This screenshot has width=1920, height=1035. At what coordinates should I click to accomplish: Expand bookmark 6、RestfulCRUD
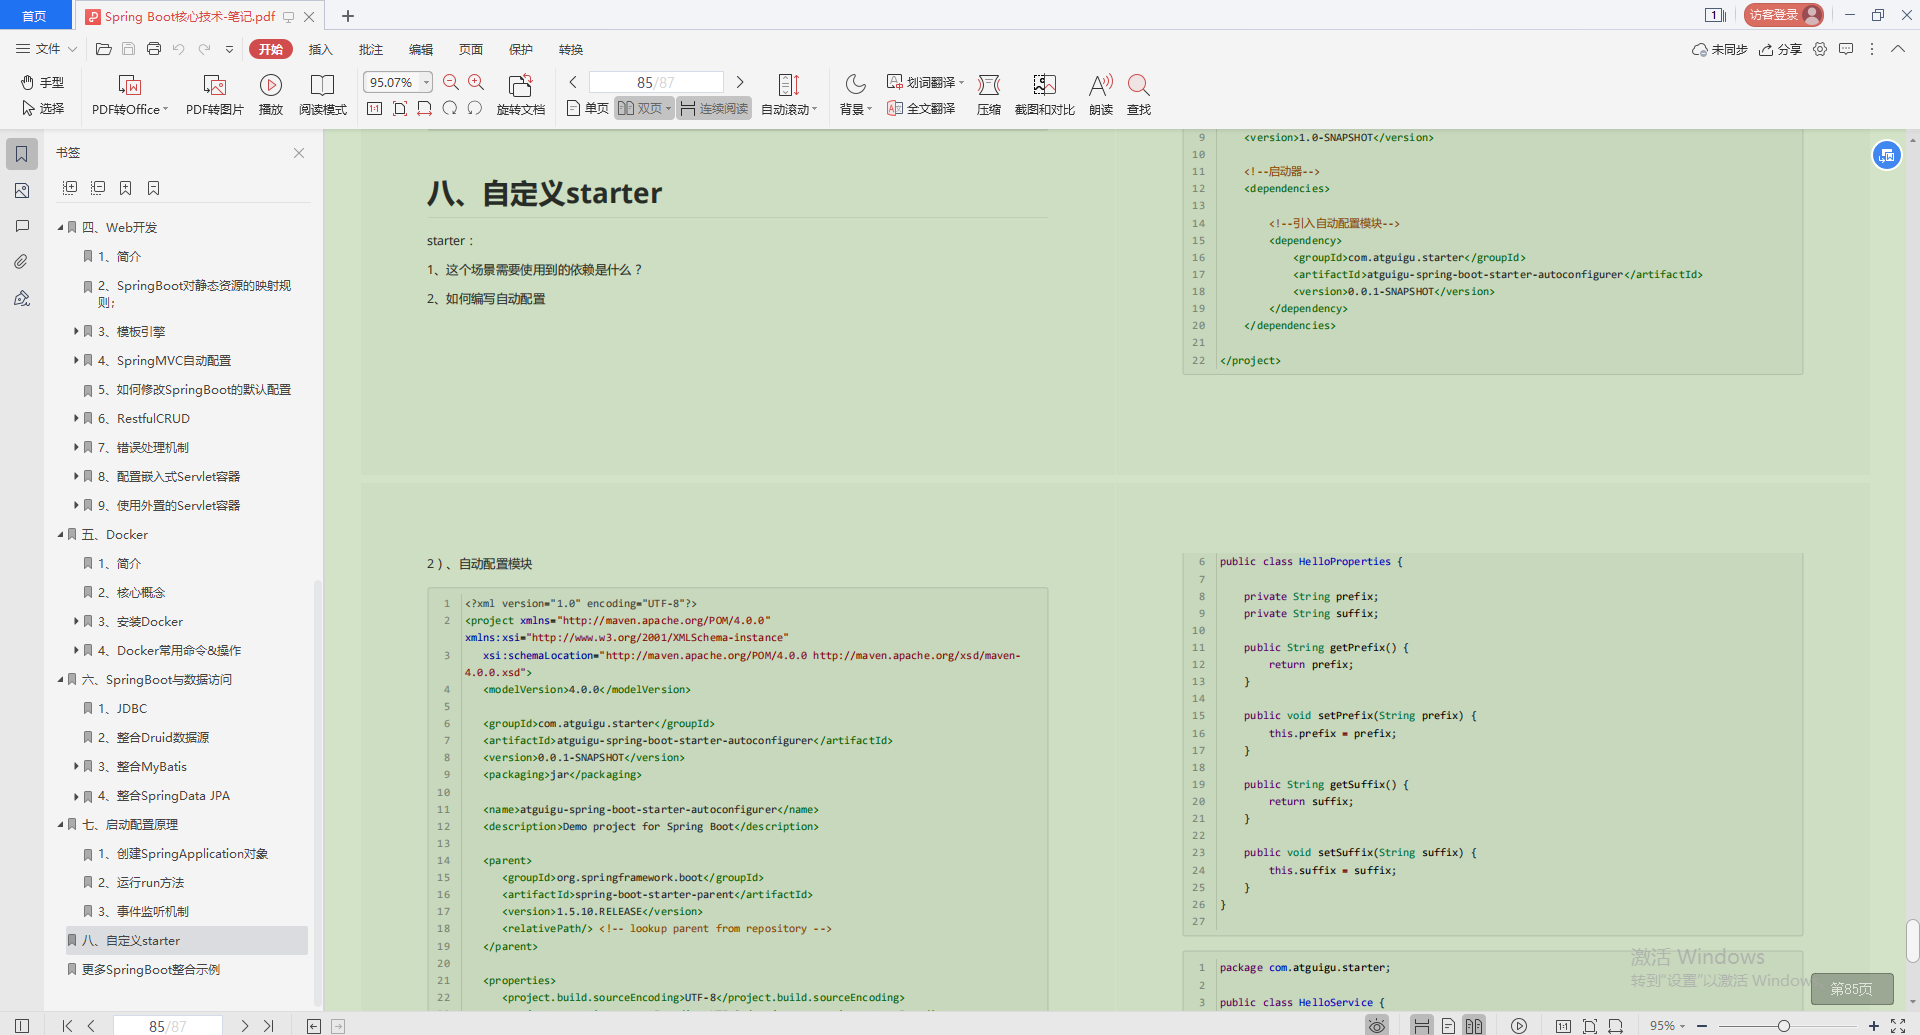click(76, 418)
